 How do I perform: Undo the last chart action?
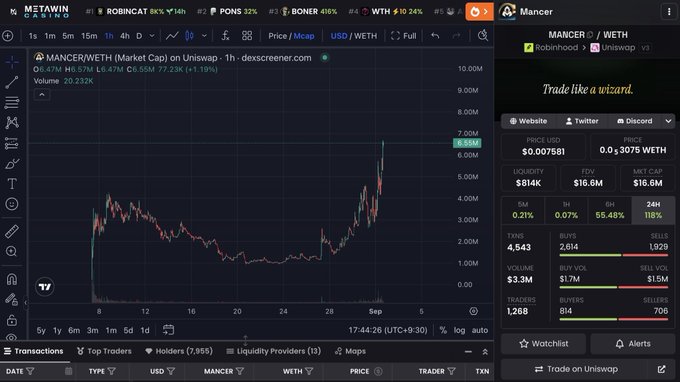[x=435, y=36]
